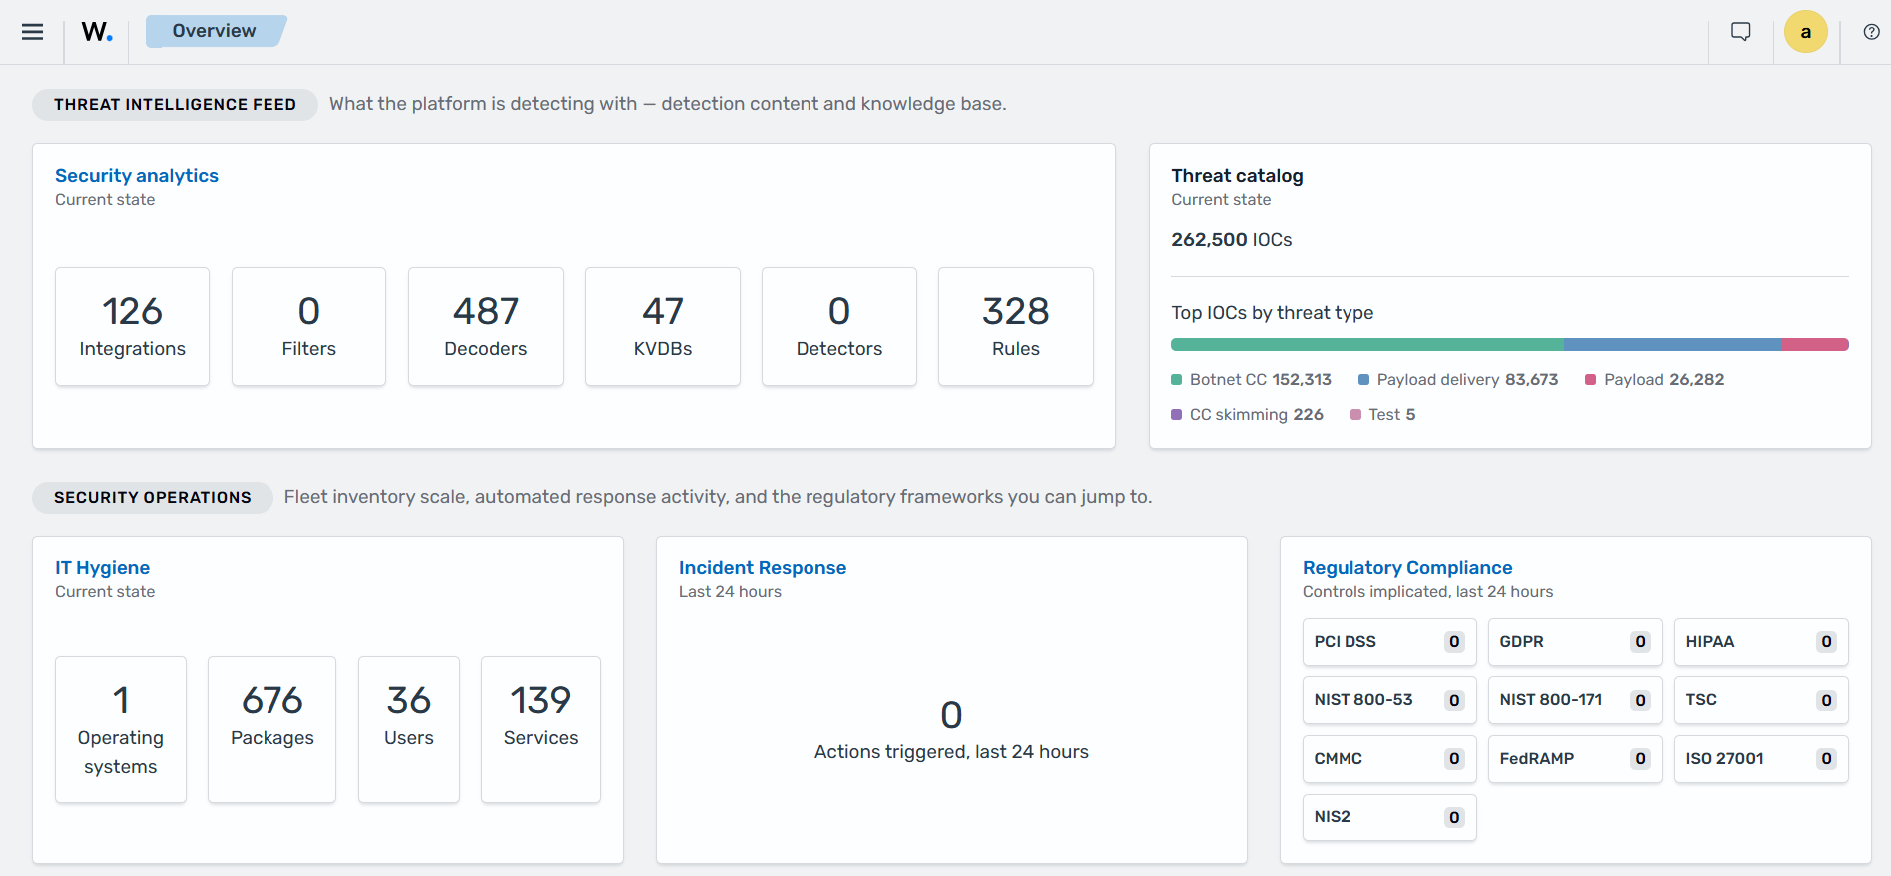Select the Botnet CC legend entry
This screenshot has width=1891, height=876.
tap(1251, 380)
